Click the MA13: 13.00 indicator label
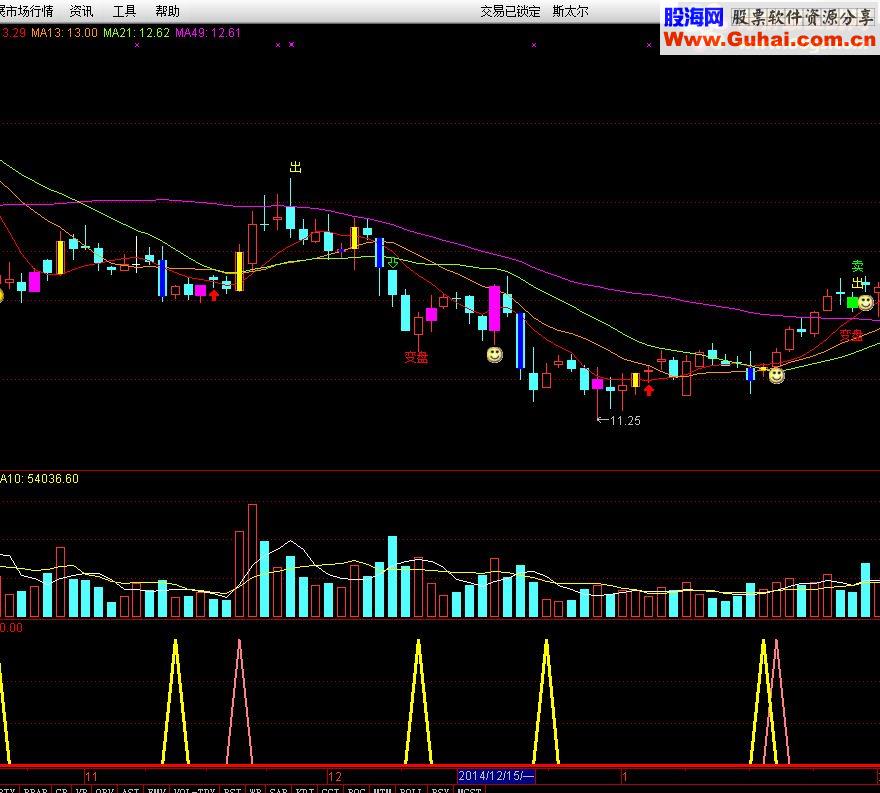This screenshot has width=880, height=793. click(65, 33)
